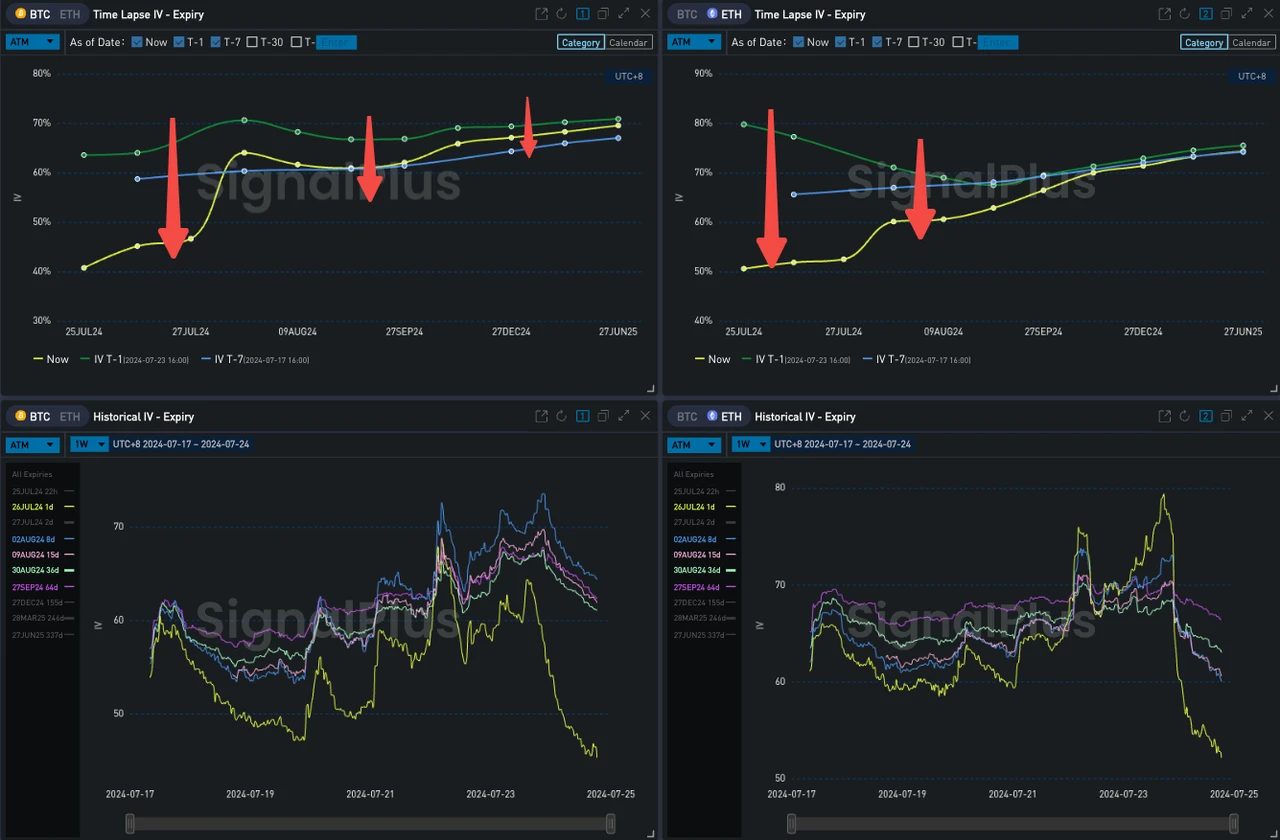The width and height of the screenshot is (1280, 840).
Task: Enable T-30 checkbox in BTC Time Lapse panel
Action: tap(252, 42)
